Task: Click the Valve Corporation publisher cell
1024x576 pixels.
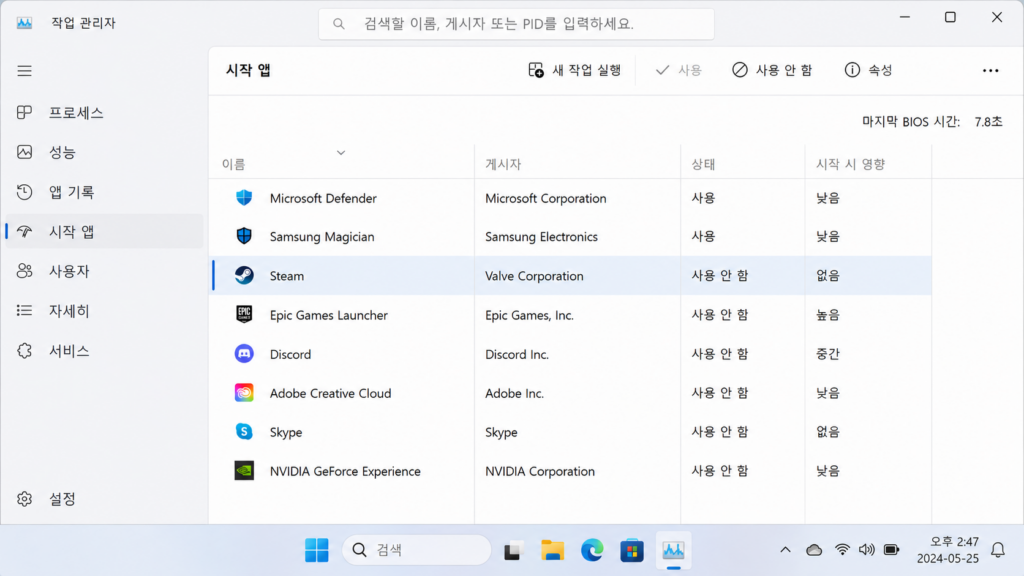Action: point(534,276)
